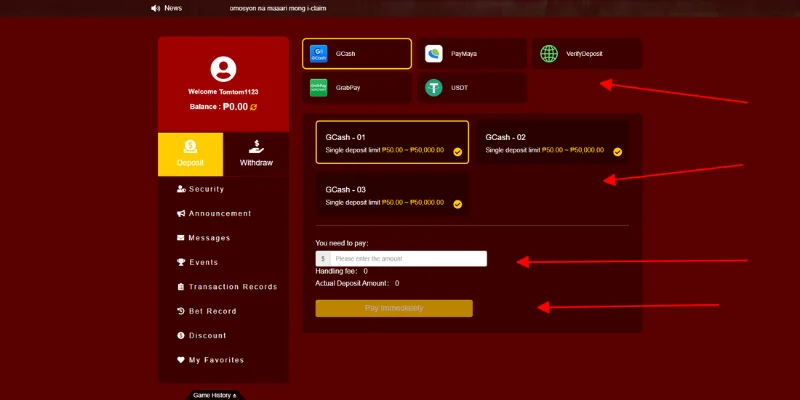The image size is (800, 400).
Task: Refresh the balance with the orange icon
Action: point(254,107)
